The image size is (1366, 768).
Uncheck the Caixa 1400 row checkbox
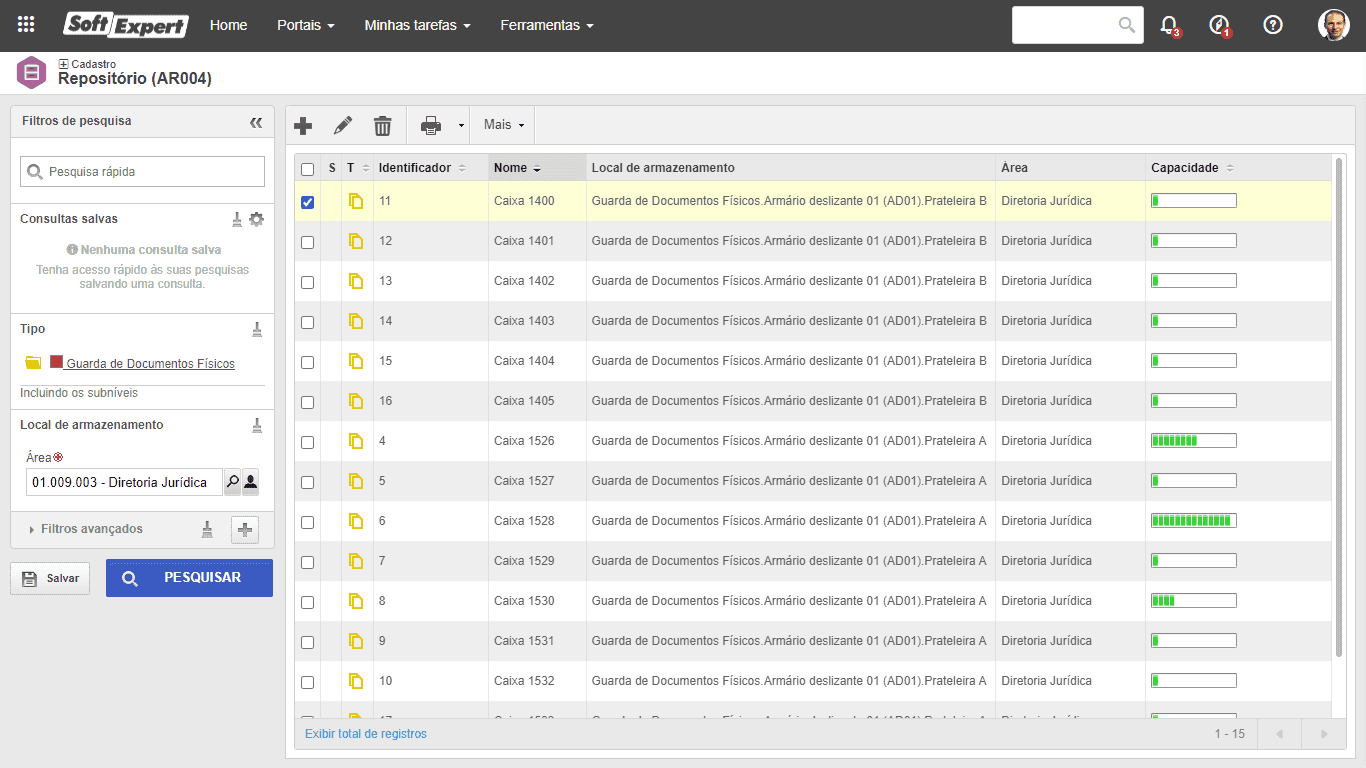pyautogui.click(x=307, y=202)
